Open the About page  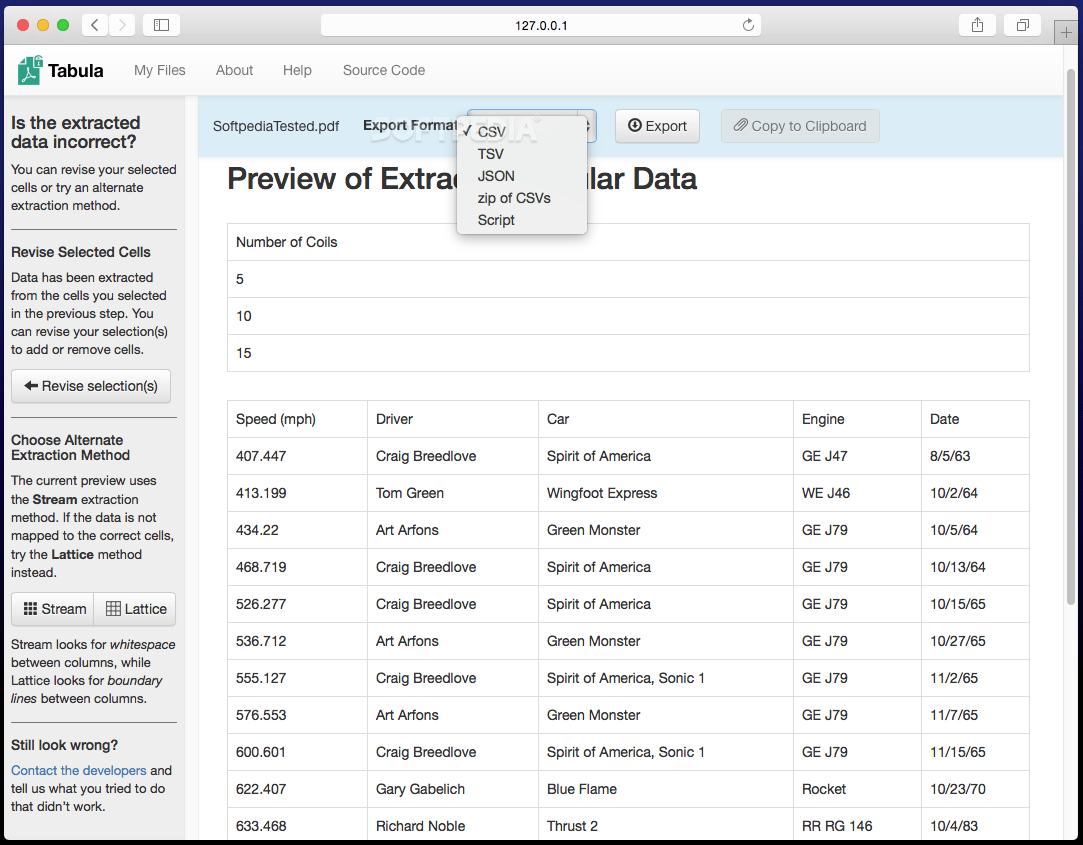234,70
